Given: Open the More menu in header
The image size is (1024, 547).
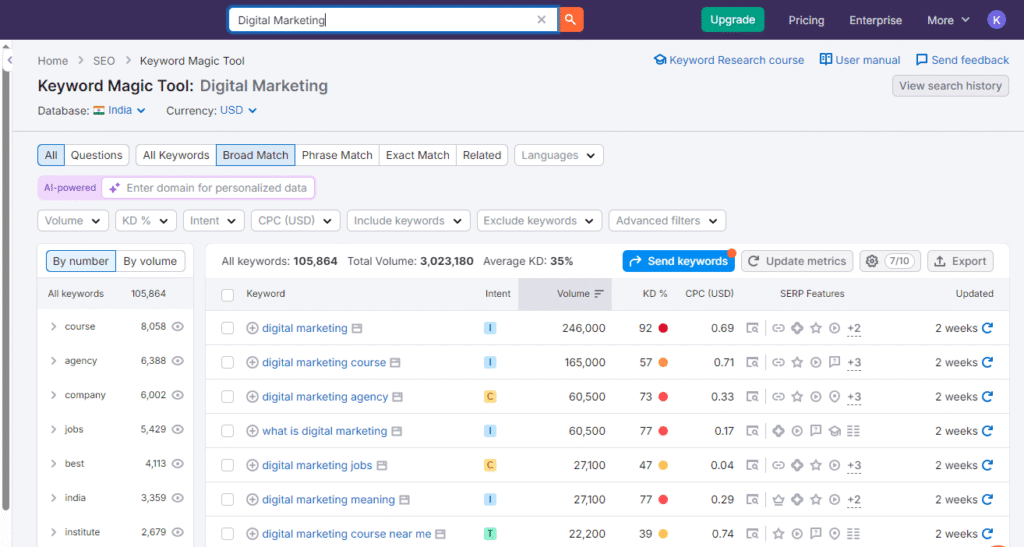Looking at the screenshot, I should 948,20.
